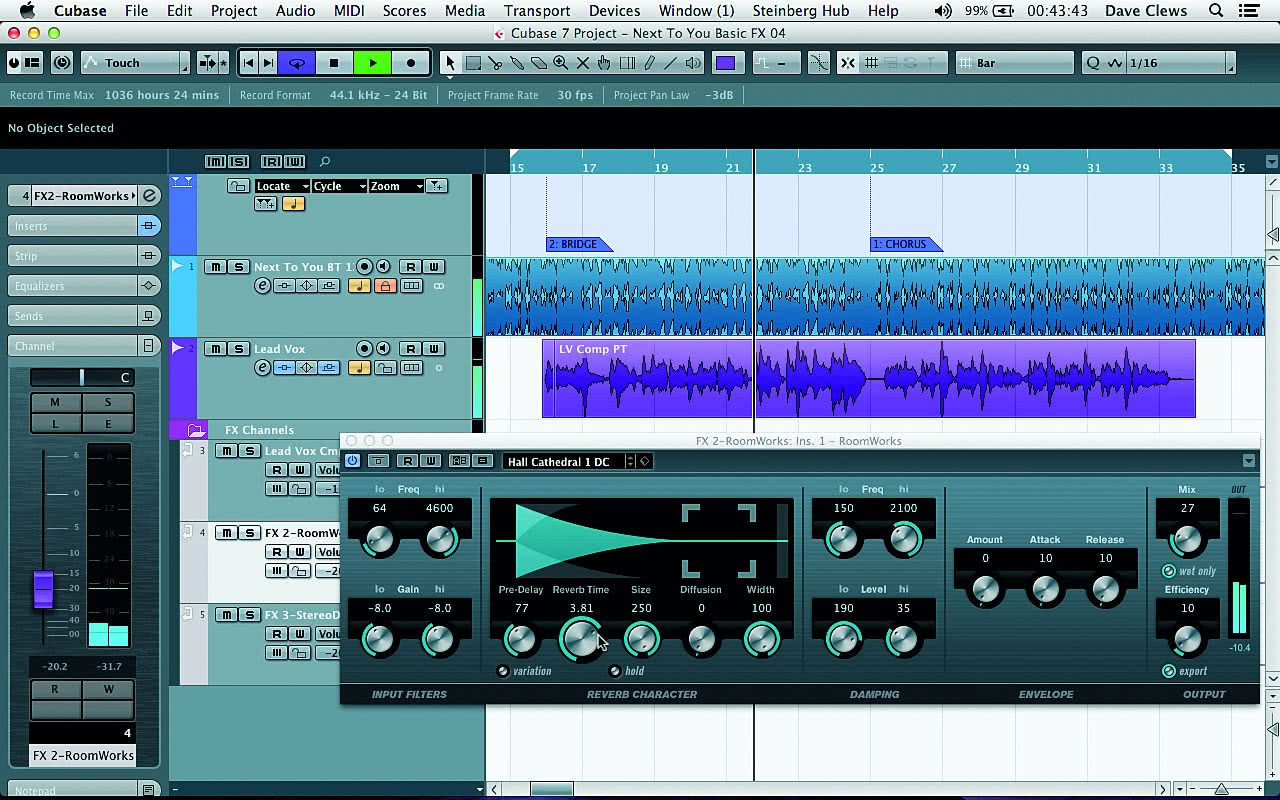Toggle Read automation in channel fader panel
1280x800 pixels.
(x=55, y=690)
